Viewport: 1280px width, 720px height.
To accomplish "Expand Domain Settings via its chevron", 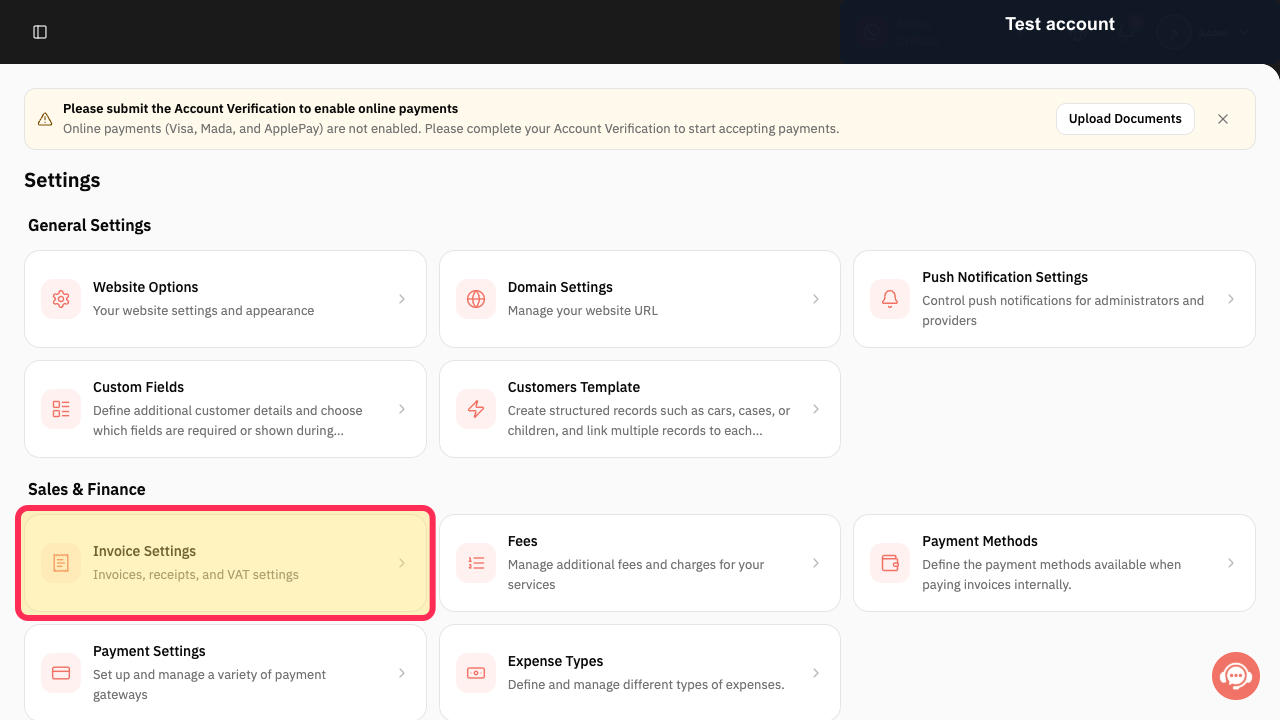I will pos(816,299).
